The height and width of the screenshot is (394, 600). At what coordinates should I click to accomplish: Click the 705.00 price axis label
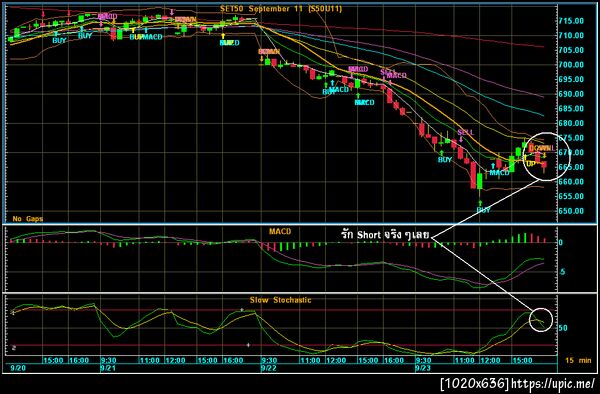click(571, 50)
